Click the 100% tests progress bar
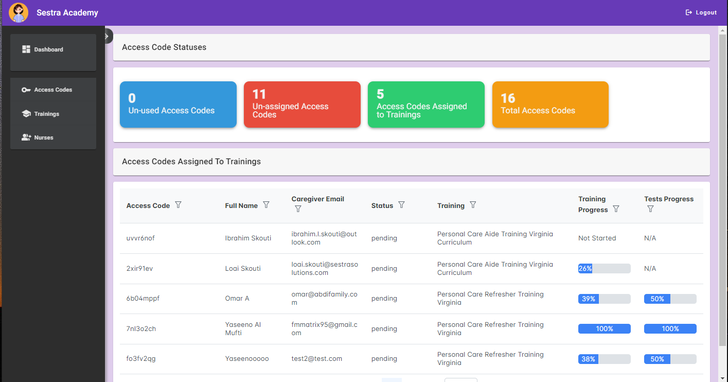This screenshot has height=382, width=728. click(x=670, y=329)
